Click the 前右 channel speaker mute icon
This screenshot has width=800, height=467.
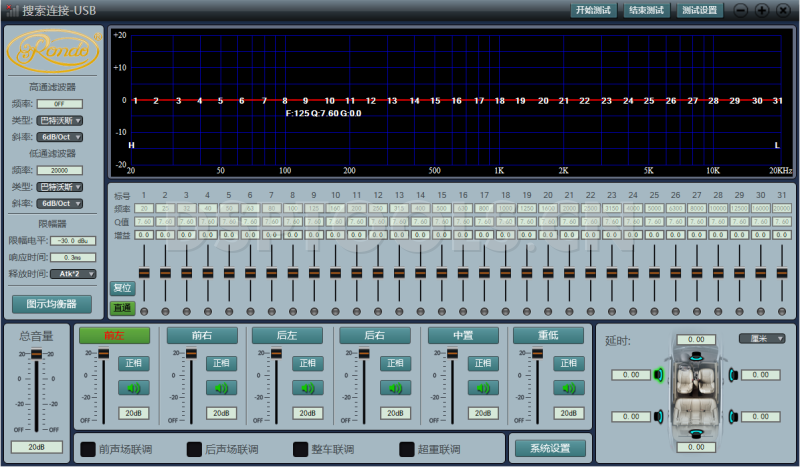click(x=221, y=388)
